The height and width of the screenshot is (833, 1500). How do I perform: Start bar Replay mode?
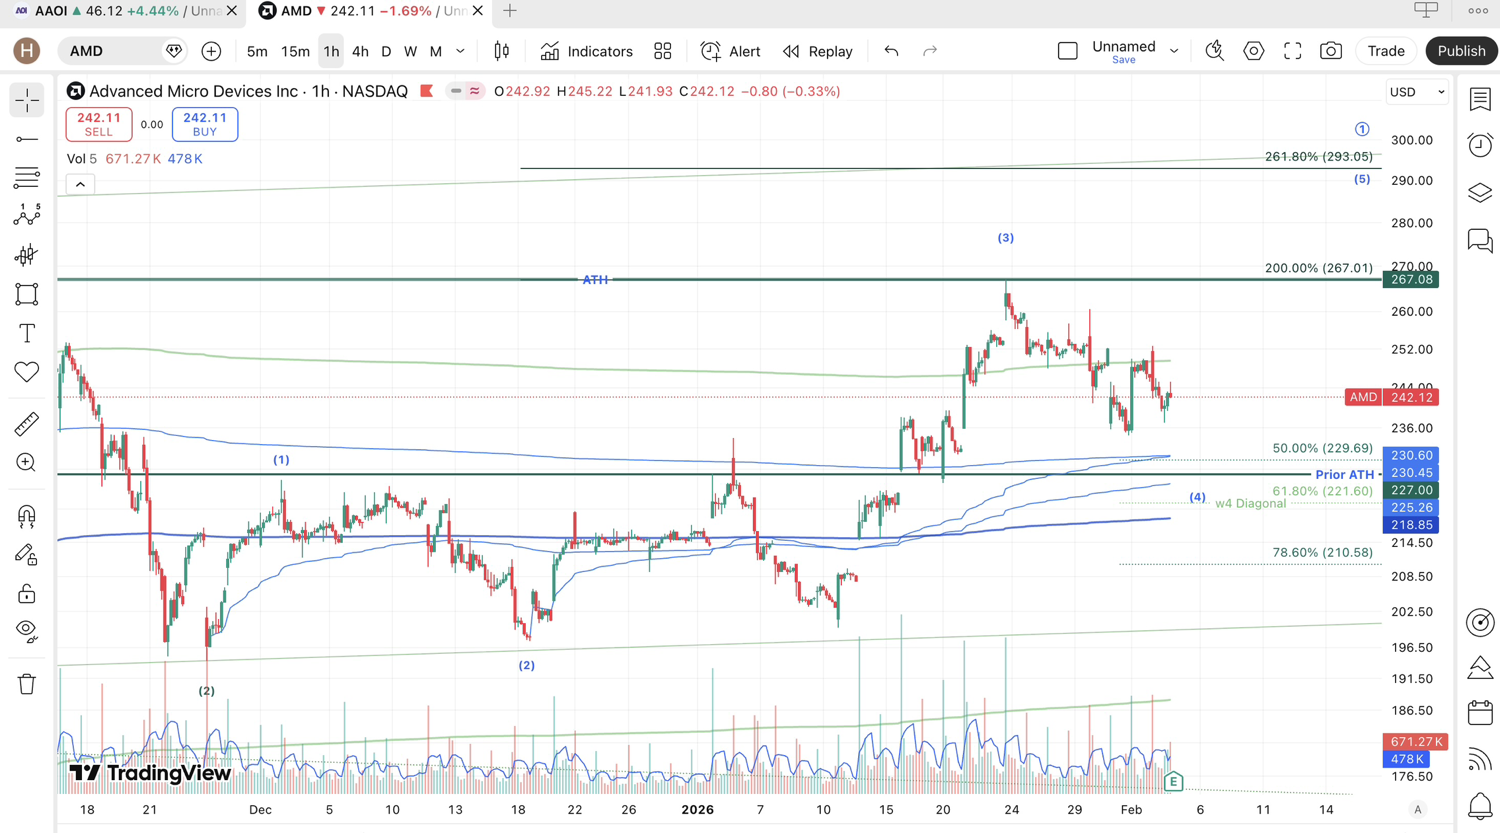click(818, 51)
